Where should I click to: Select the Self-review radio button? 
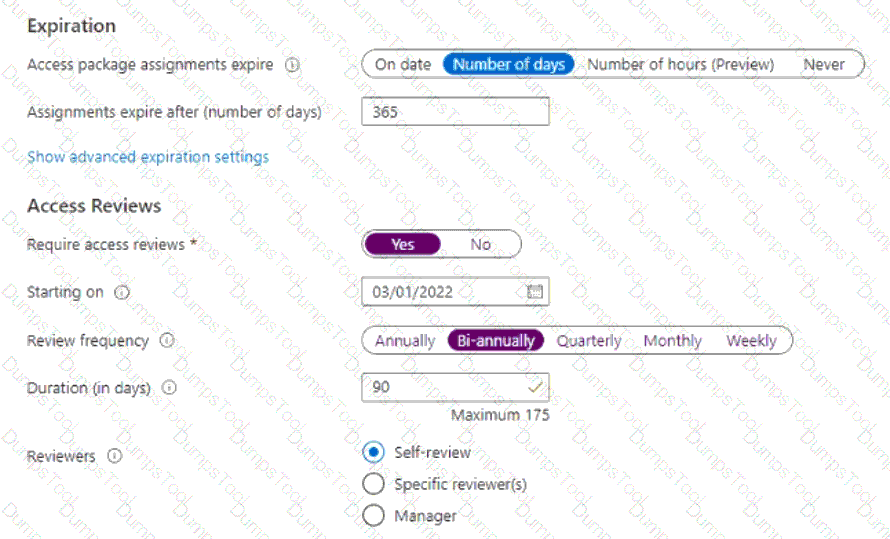tap(373, 452)
